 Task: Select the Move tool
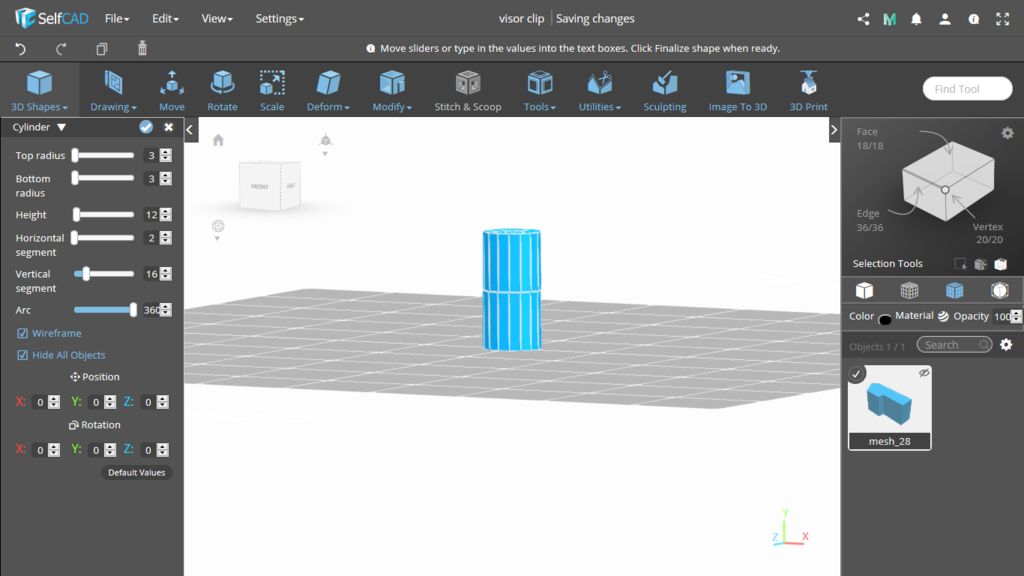[171, 90]
